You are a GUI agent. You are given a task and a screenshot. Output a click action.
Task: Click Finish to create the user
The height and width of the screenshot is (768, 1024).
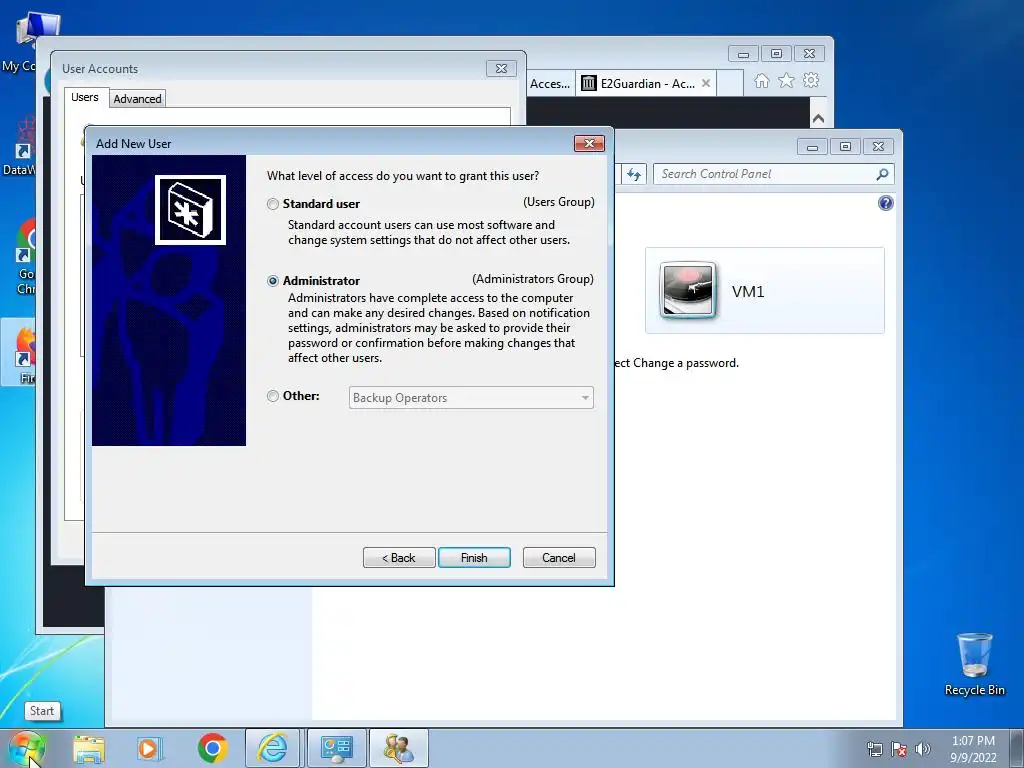(x=474, y=558)
